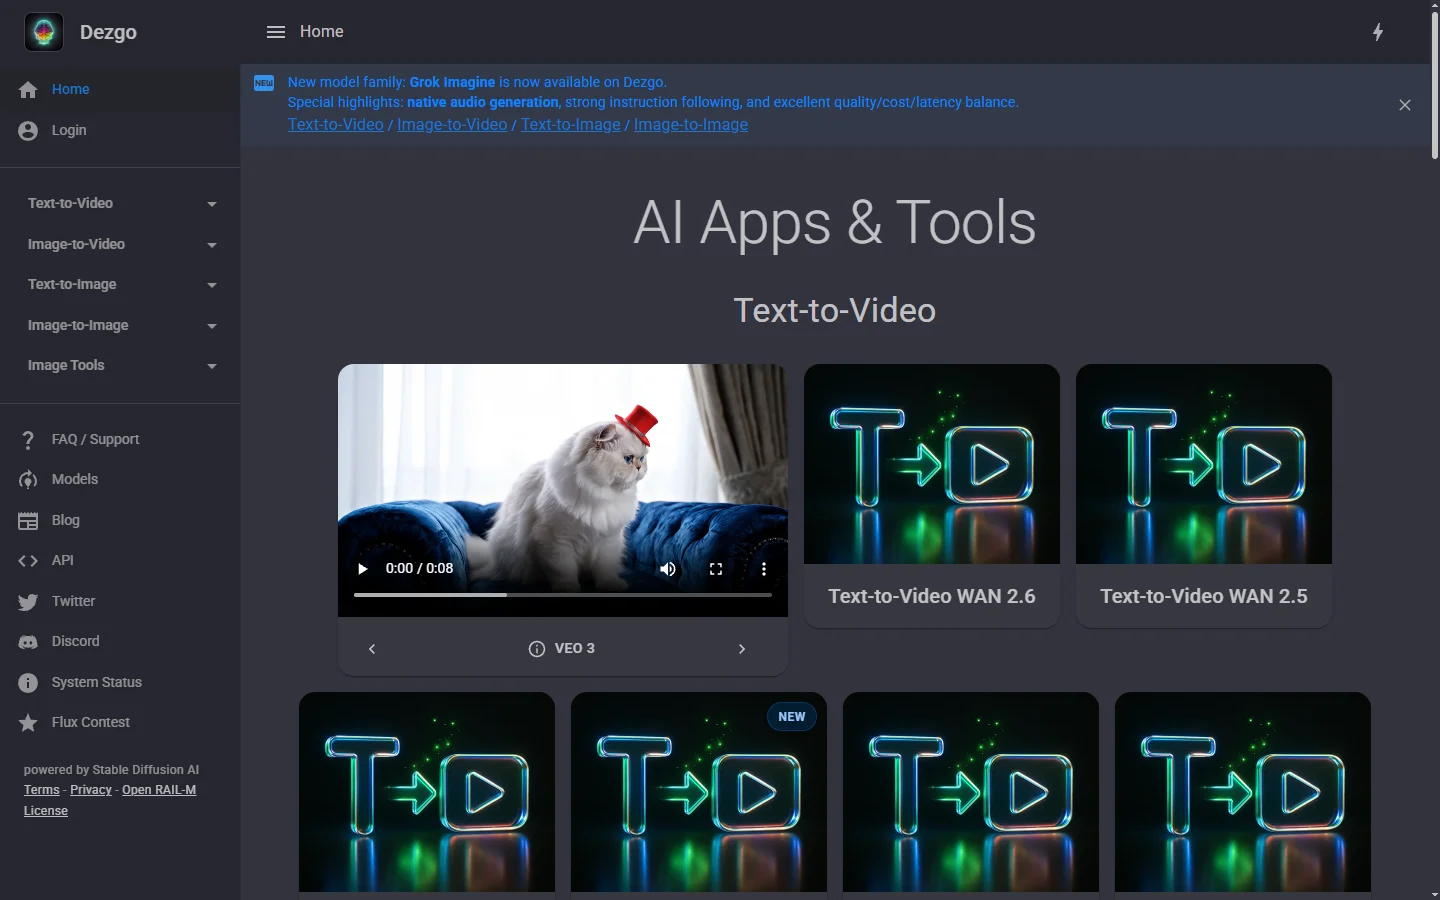Follow the Image-to-Video banner link

[x=452, y=124]
